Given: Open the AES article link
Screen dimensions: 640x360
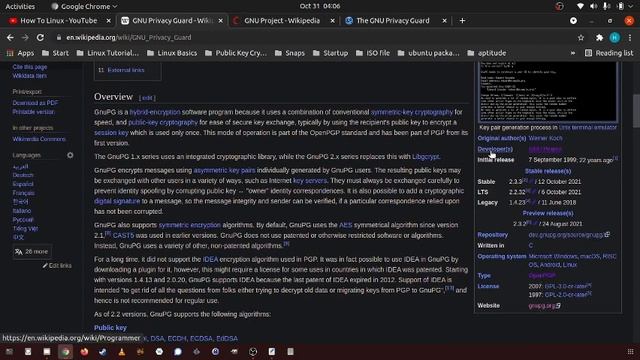Looking at the screenshot, I should coord(345,225).
